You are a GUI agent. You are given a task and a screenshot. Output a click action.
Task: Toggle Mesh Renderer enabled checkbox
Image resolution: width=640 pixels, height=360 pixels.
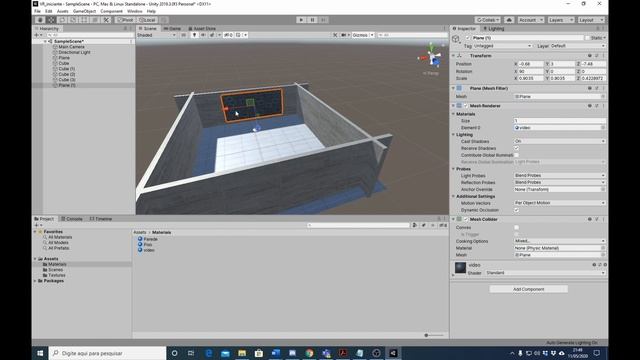tap(466, 106)
